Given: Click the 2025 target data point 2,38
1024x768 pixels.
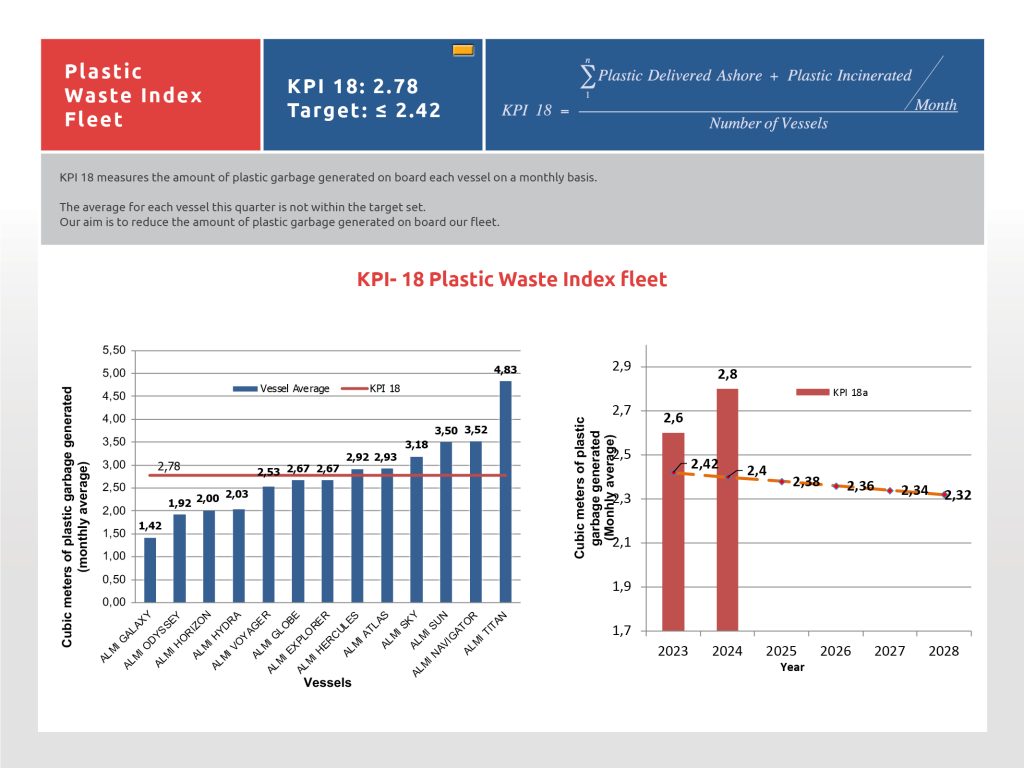Looking at the screenshot, I should [781, 482].
